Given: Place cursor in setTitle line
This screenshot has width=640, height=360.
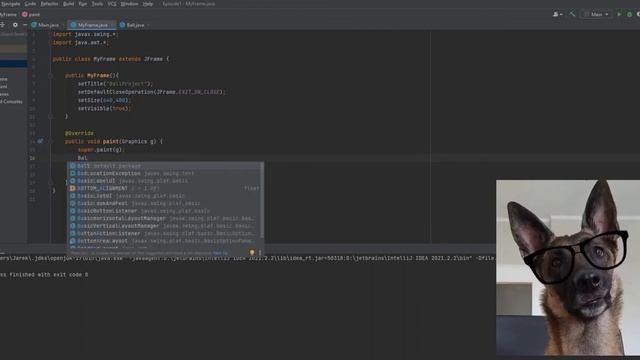Looking at the screenshot, I should pos(115,84).
